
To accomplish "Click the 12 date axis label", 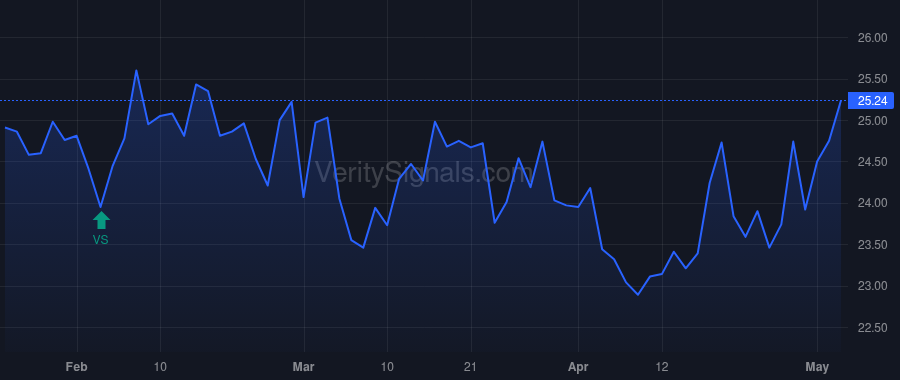I will coord(662,366).
